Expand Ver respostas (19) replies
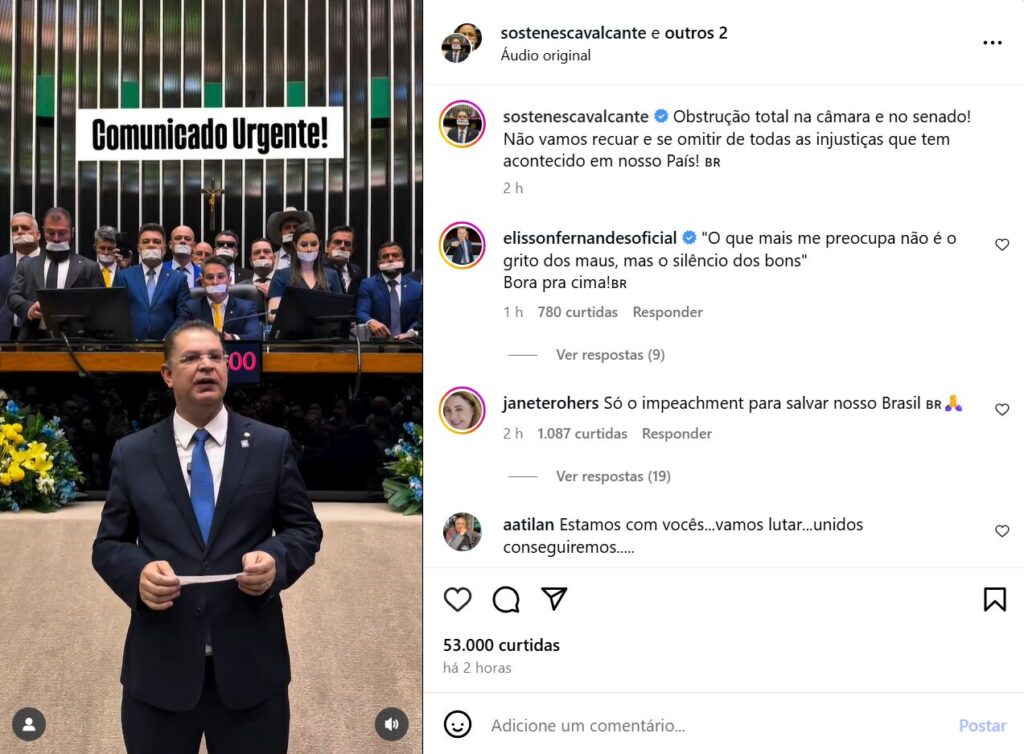Viewport: 1024px width, 754px height. (613, 476)
